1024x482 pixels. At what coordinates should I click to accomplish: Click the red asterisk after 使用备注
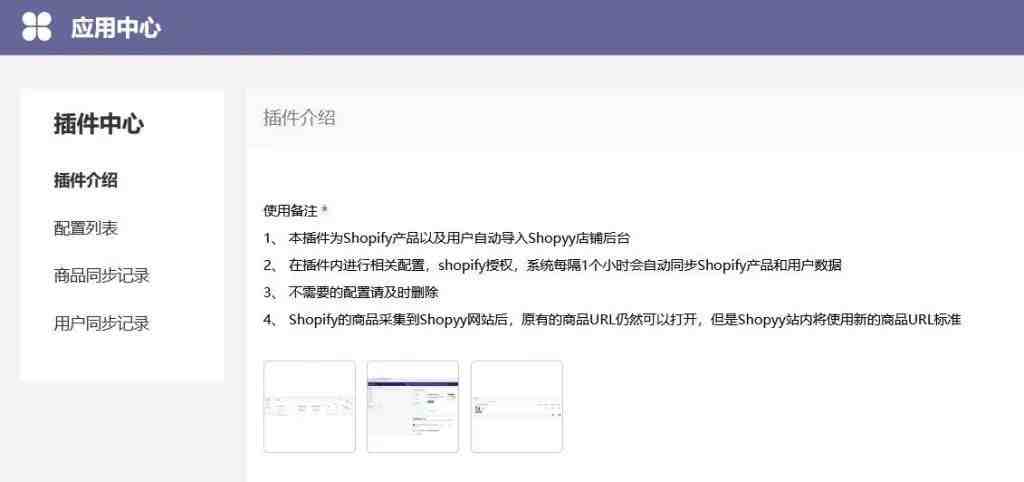pos(325,211)
